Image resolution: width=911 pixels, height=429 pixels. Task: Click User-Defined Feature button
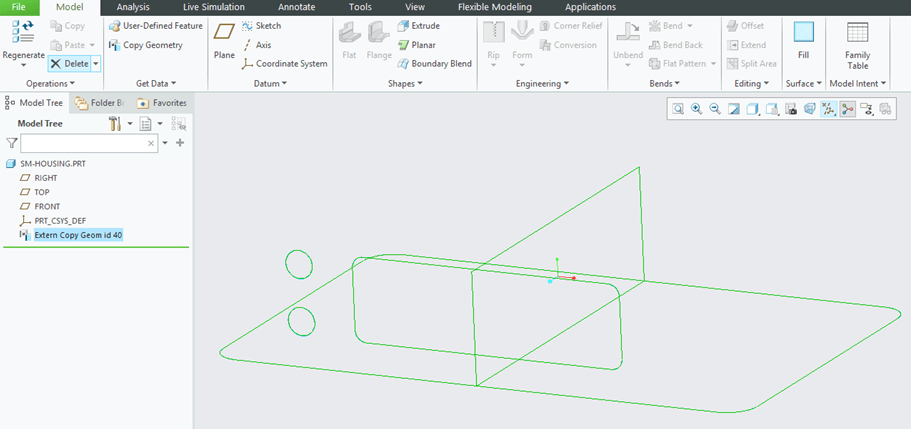point(156,25)
